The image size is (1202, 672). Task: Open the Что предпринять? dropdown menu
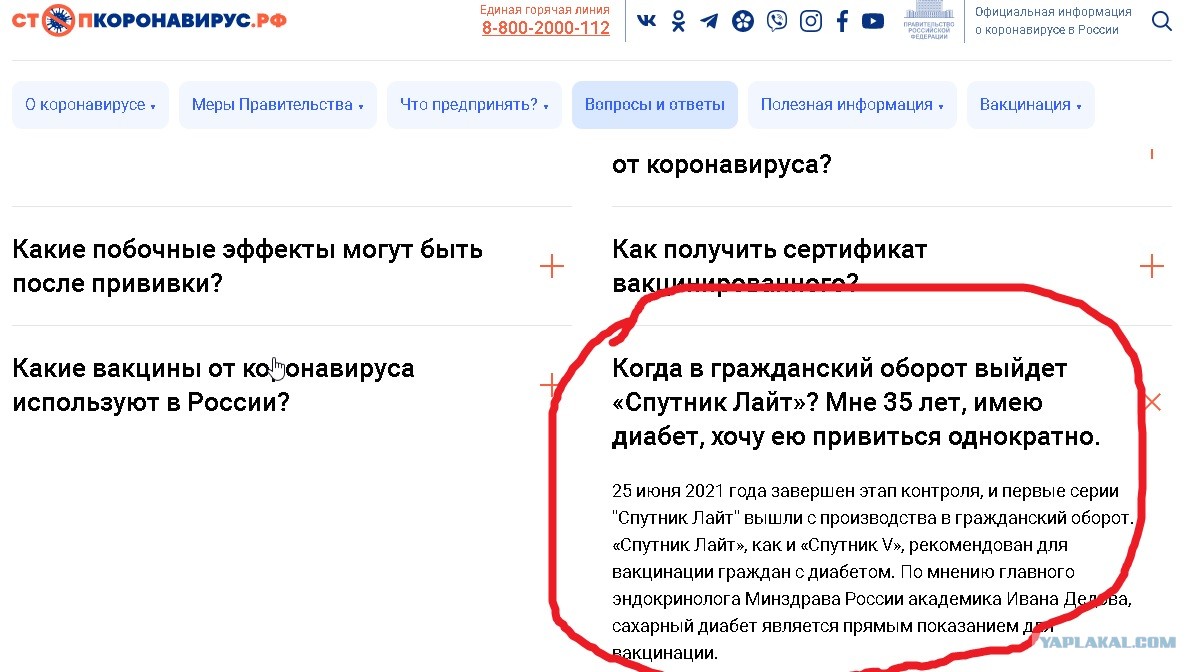coord(474,105)
